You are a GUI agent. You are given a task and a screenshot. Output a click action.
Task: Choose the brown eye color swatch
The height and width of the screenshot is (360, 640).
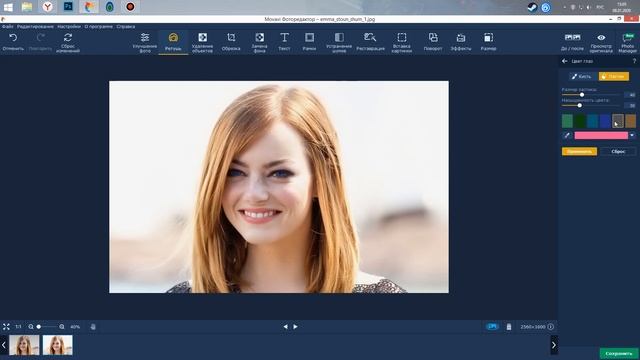click(x=631, y=121)
